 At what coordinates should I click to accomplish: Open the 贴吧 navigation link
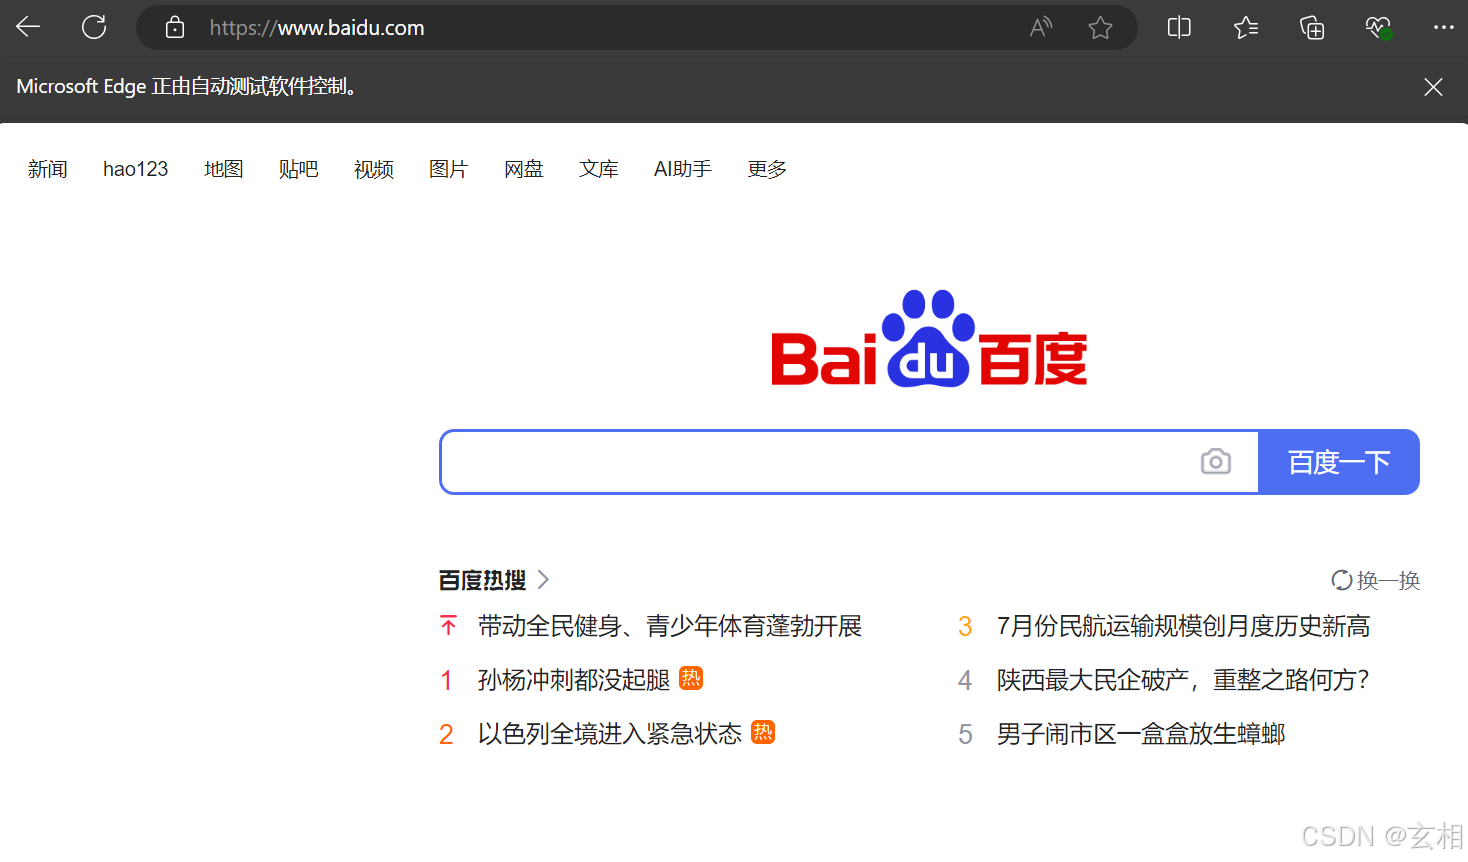(x=299, y=169)
